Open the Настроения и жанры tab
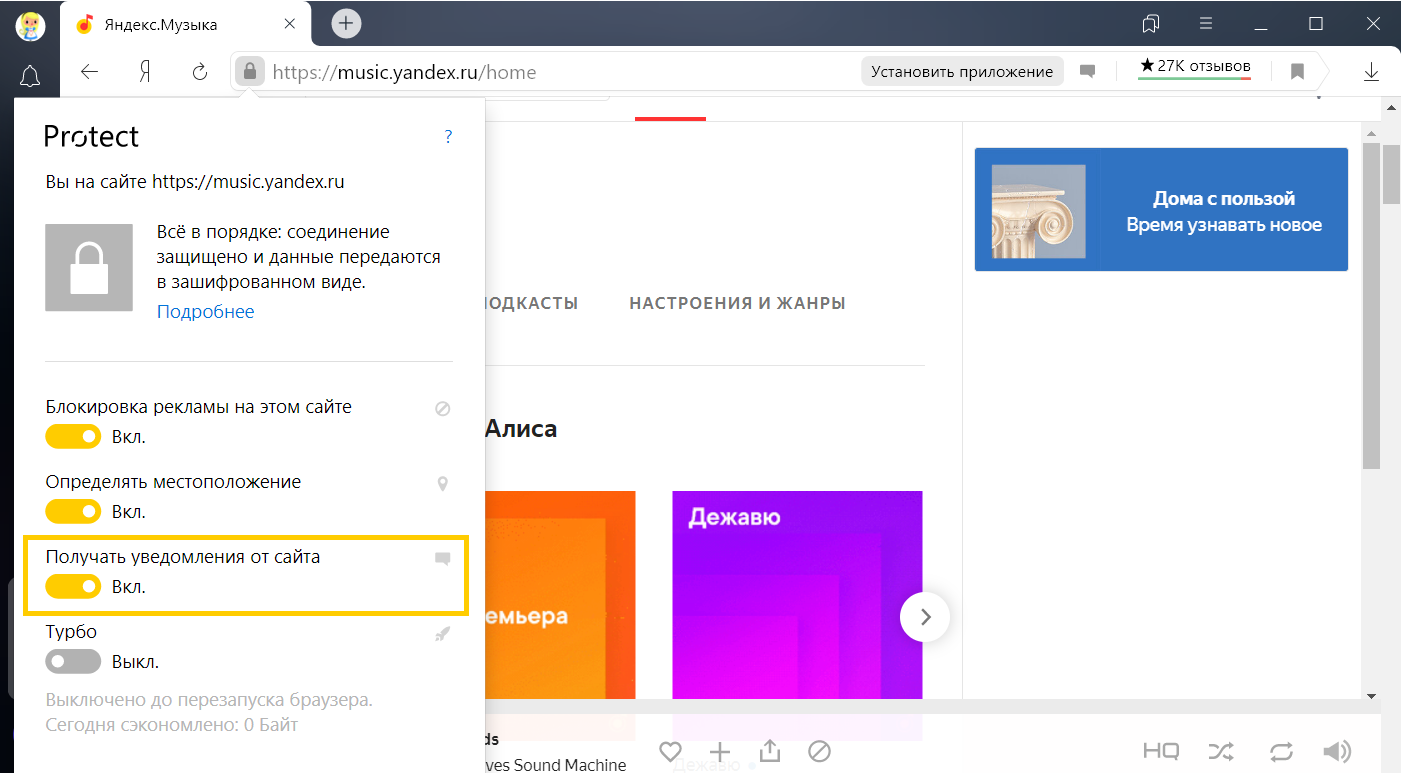The width and height of the screenshot is (1401, 773). click(x=737, y=303)
